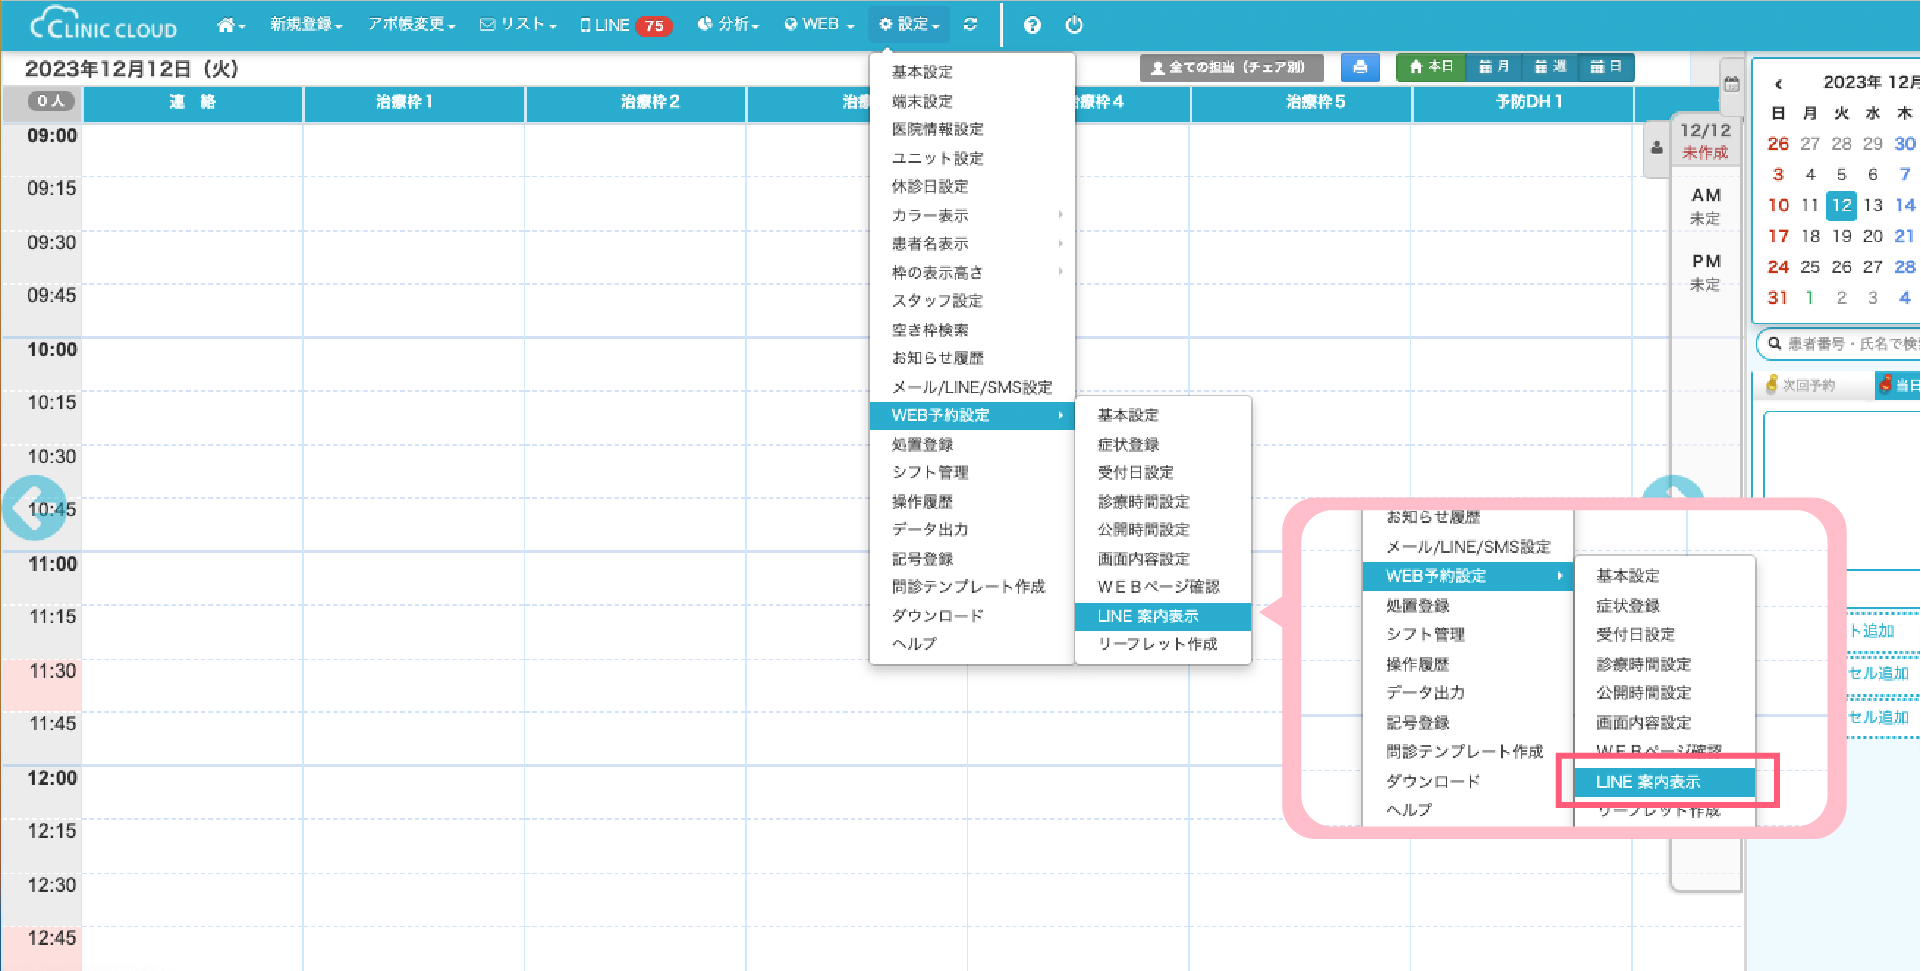Expand the 新規登録 dropdown

tap(306, 25)
